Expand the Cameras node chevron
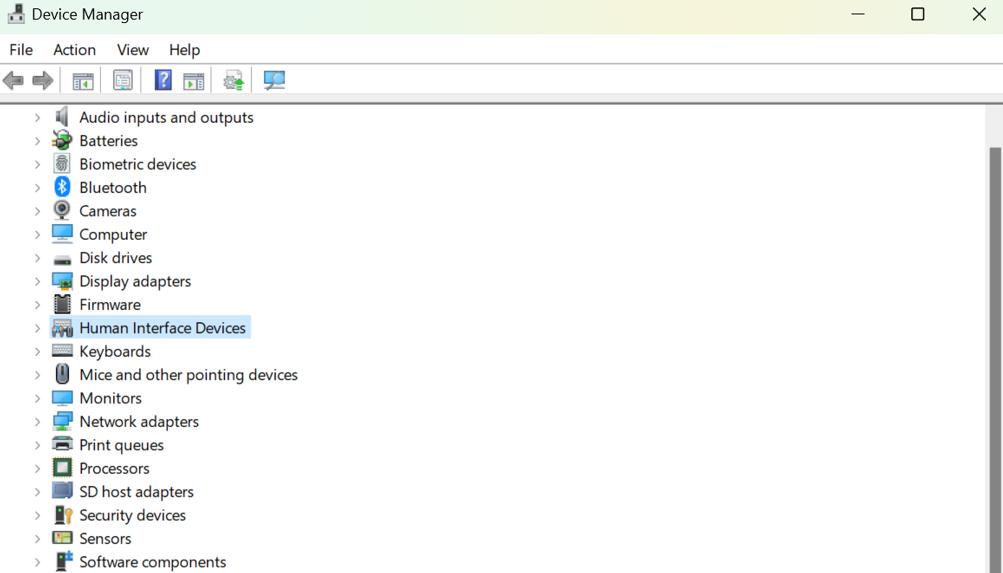This screenshot has height=573, width=1003. (x=38, y=211)
